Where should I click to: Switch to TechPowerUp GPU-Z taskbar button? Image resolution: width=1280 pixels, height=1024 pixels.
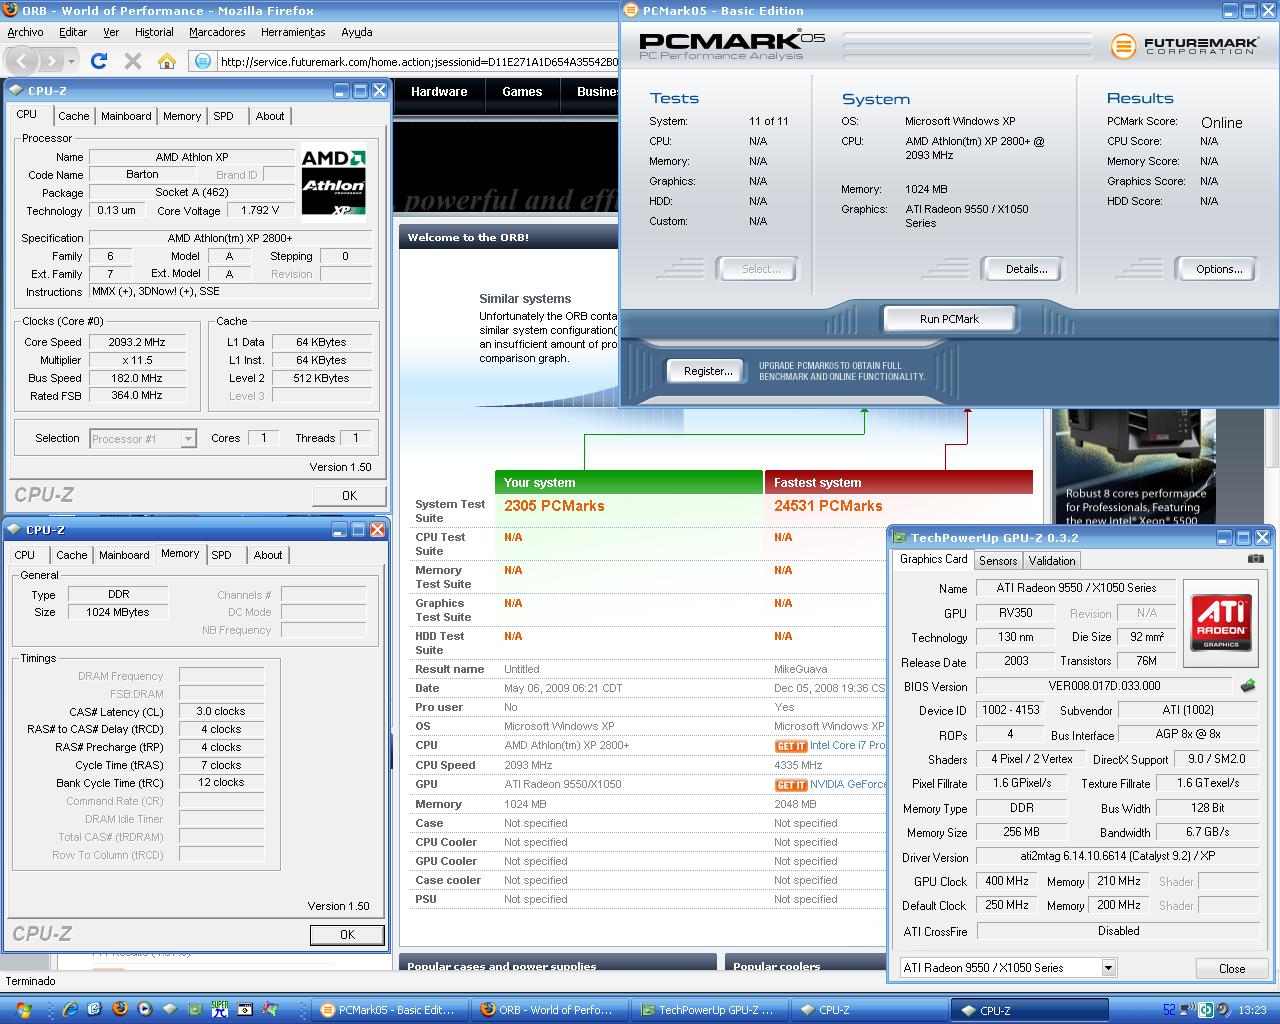pyautogui.click(x=710, y=1010)
